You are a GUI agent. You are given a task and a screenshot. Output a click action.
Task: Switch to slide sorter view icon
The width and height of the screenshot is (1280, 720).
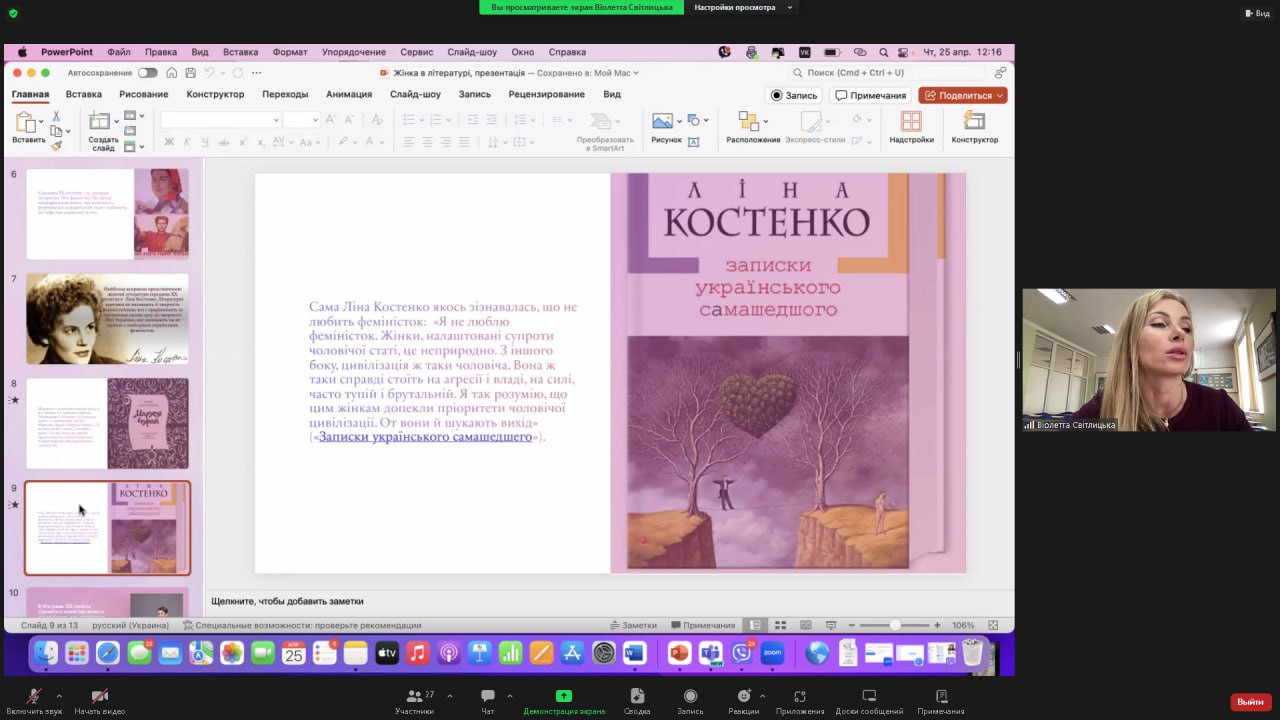click(781, 625)
